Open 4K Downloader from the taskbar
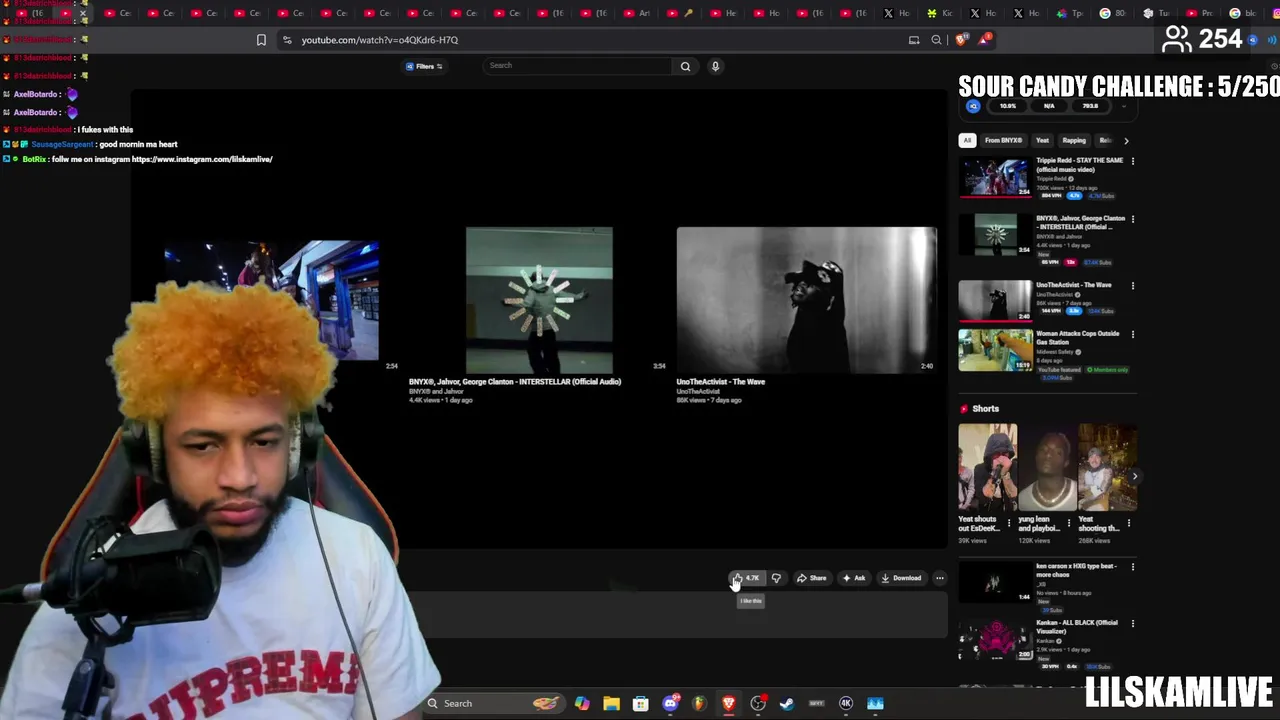This screenshot has height=720, width=1280. (x=846, y=704)
